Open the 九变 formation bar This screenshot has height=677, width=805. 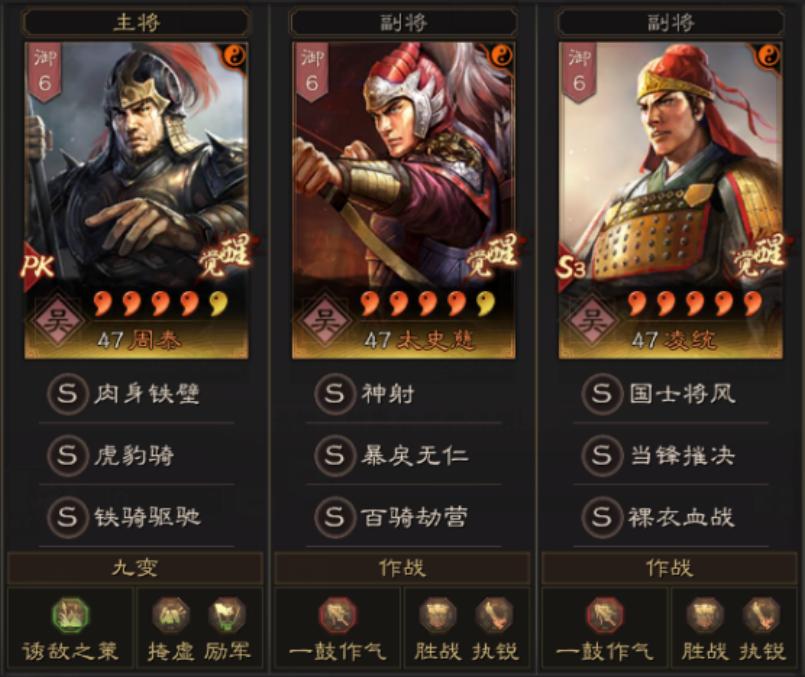pos(135,568)
